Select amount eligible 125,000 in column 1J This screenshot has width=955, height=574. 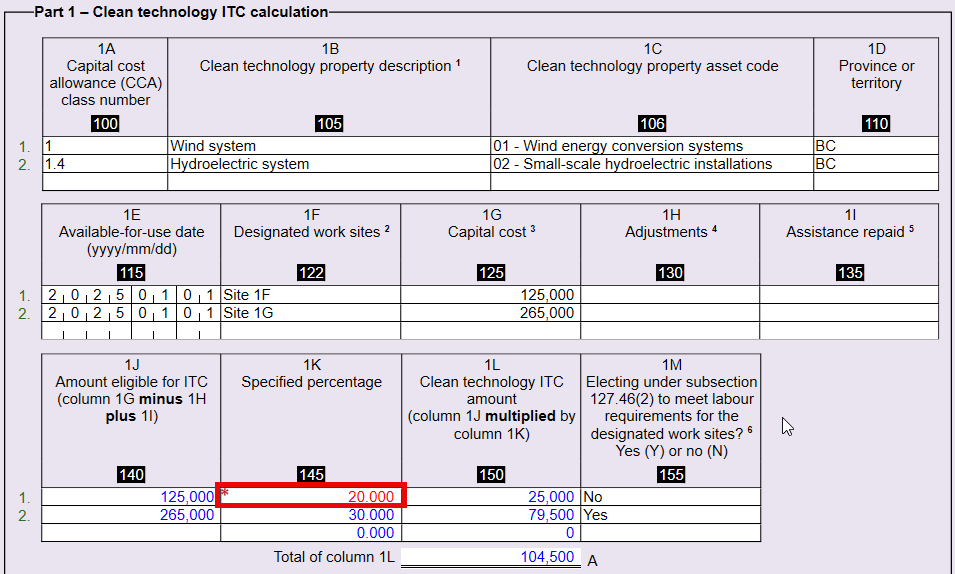131,497
